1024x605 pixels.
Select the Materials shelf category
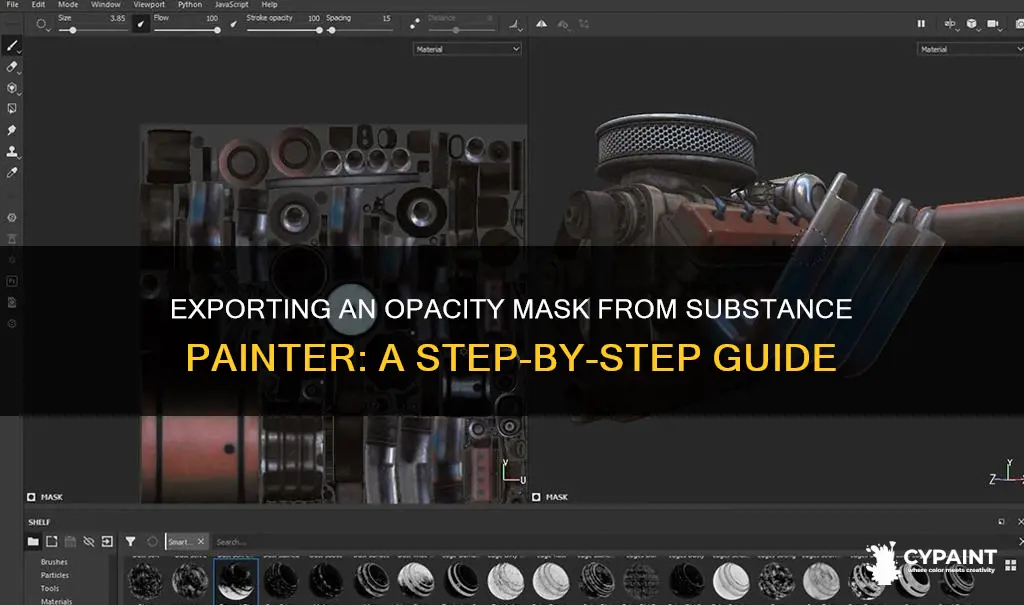pos(56,601)
